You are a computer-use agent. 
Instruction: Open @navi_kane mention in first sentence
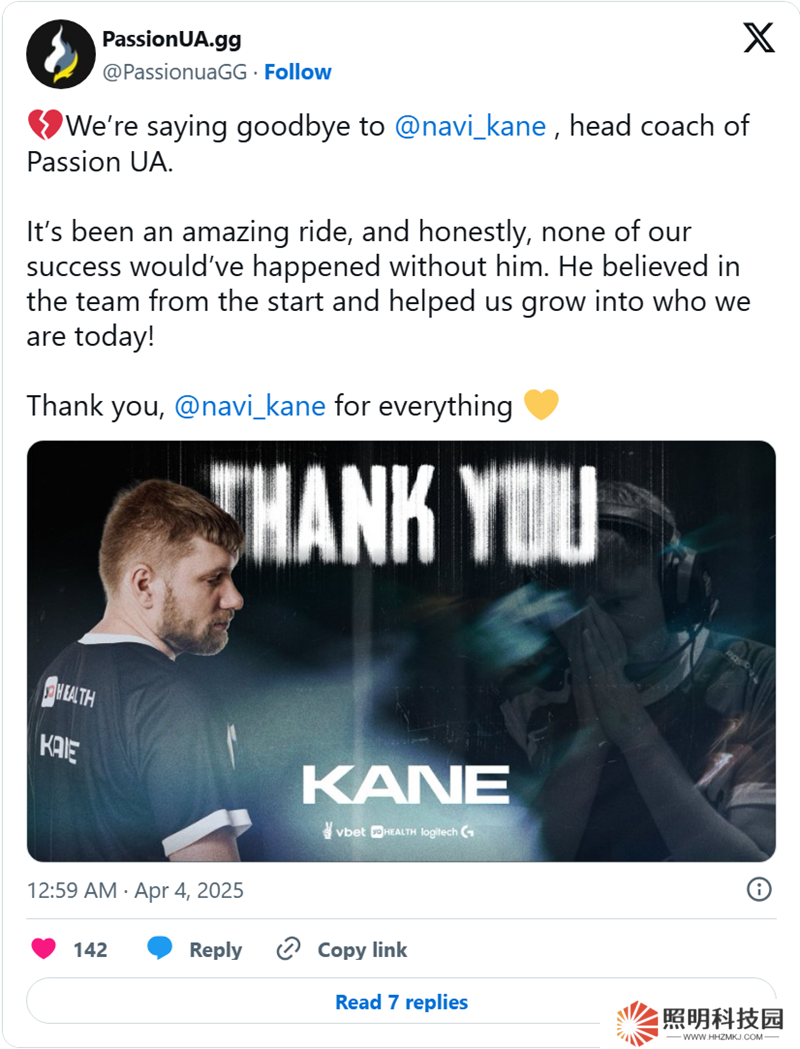[x=471, y=127]
